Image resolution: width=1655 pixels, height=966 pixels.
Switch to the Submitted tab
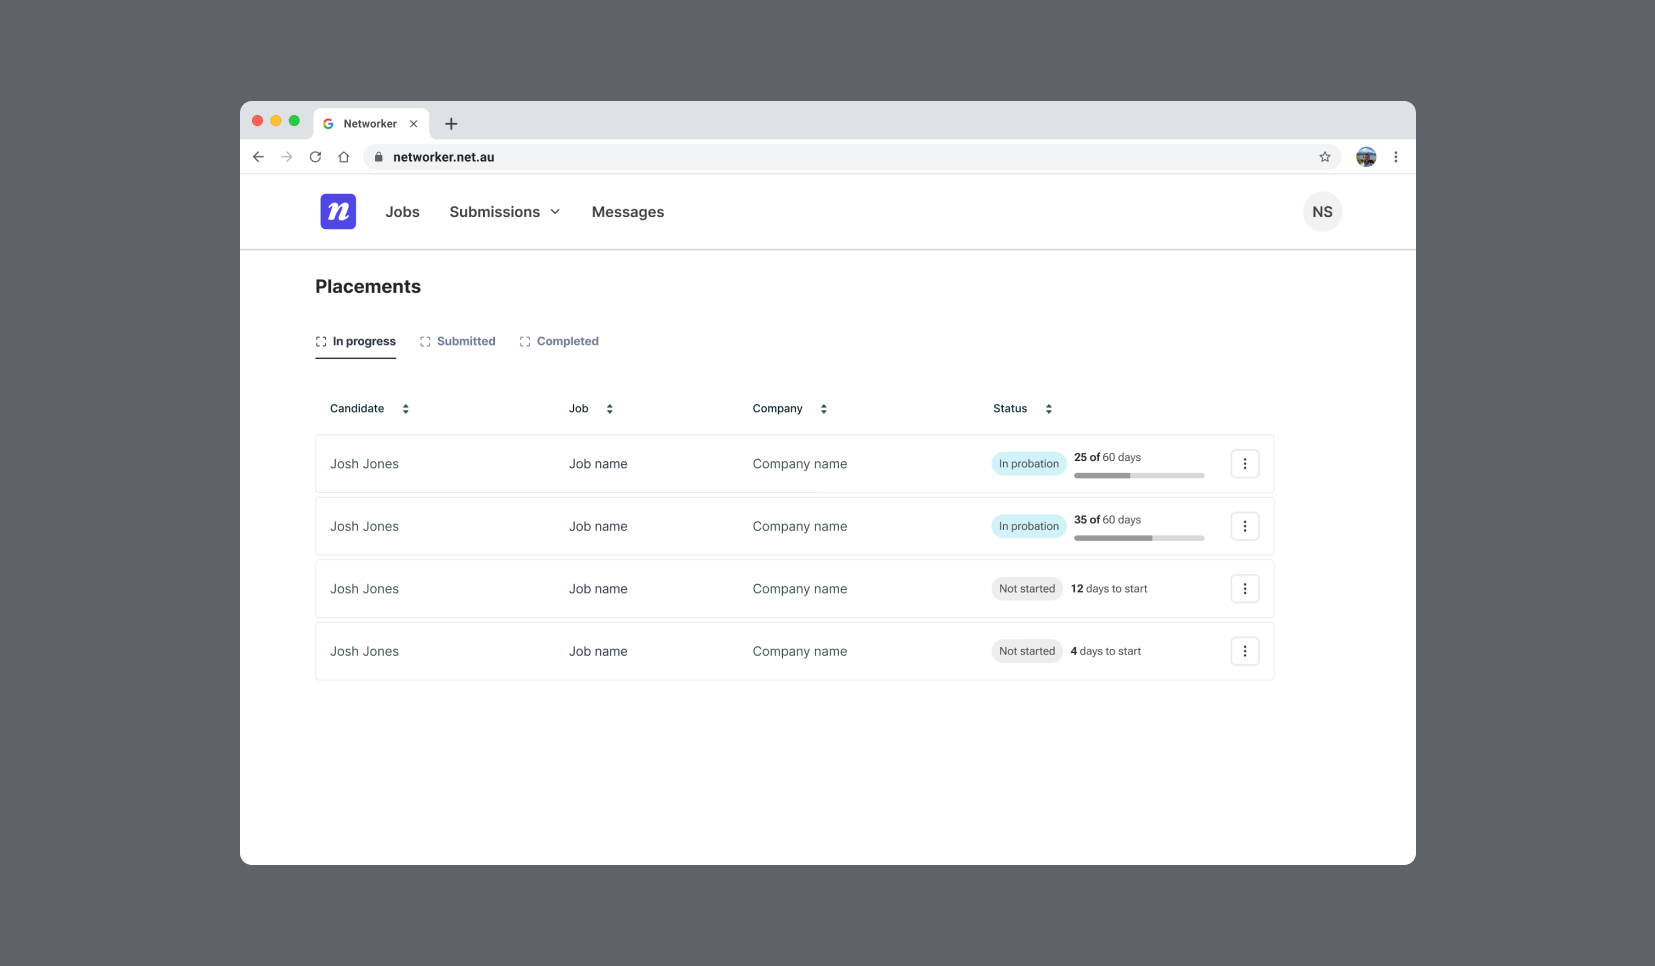pyautogui.click(x=458, y=341)
